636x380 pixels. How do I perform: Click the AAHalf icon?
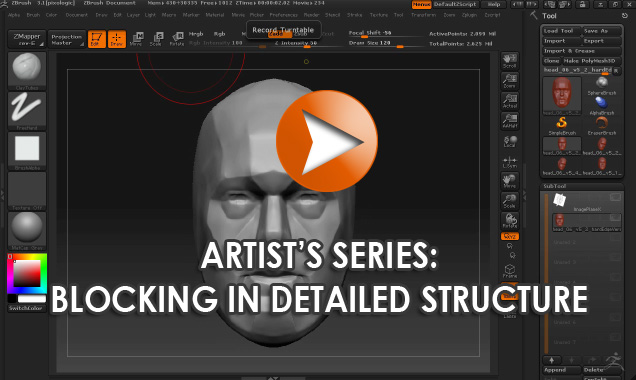pyautogui.click(x=510, y=121)
